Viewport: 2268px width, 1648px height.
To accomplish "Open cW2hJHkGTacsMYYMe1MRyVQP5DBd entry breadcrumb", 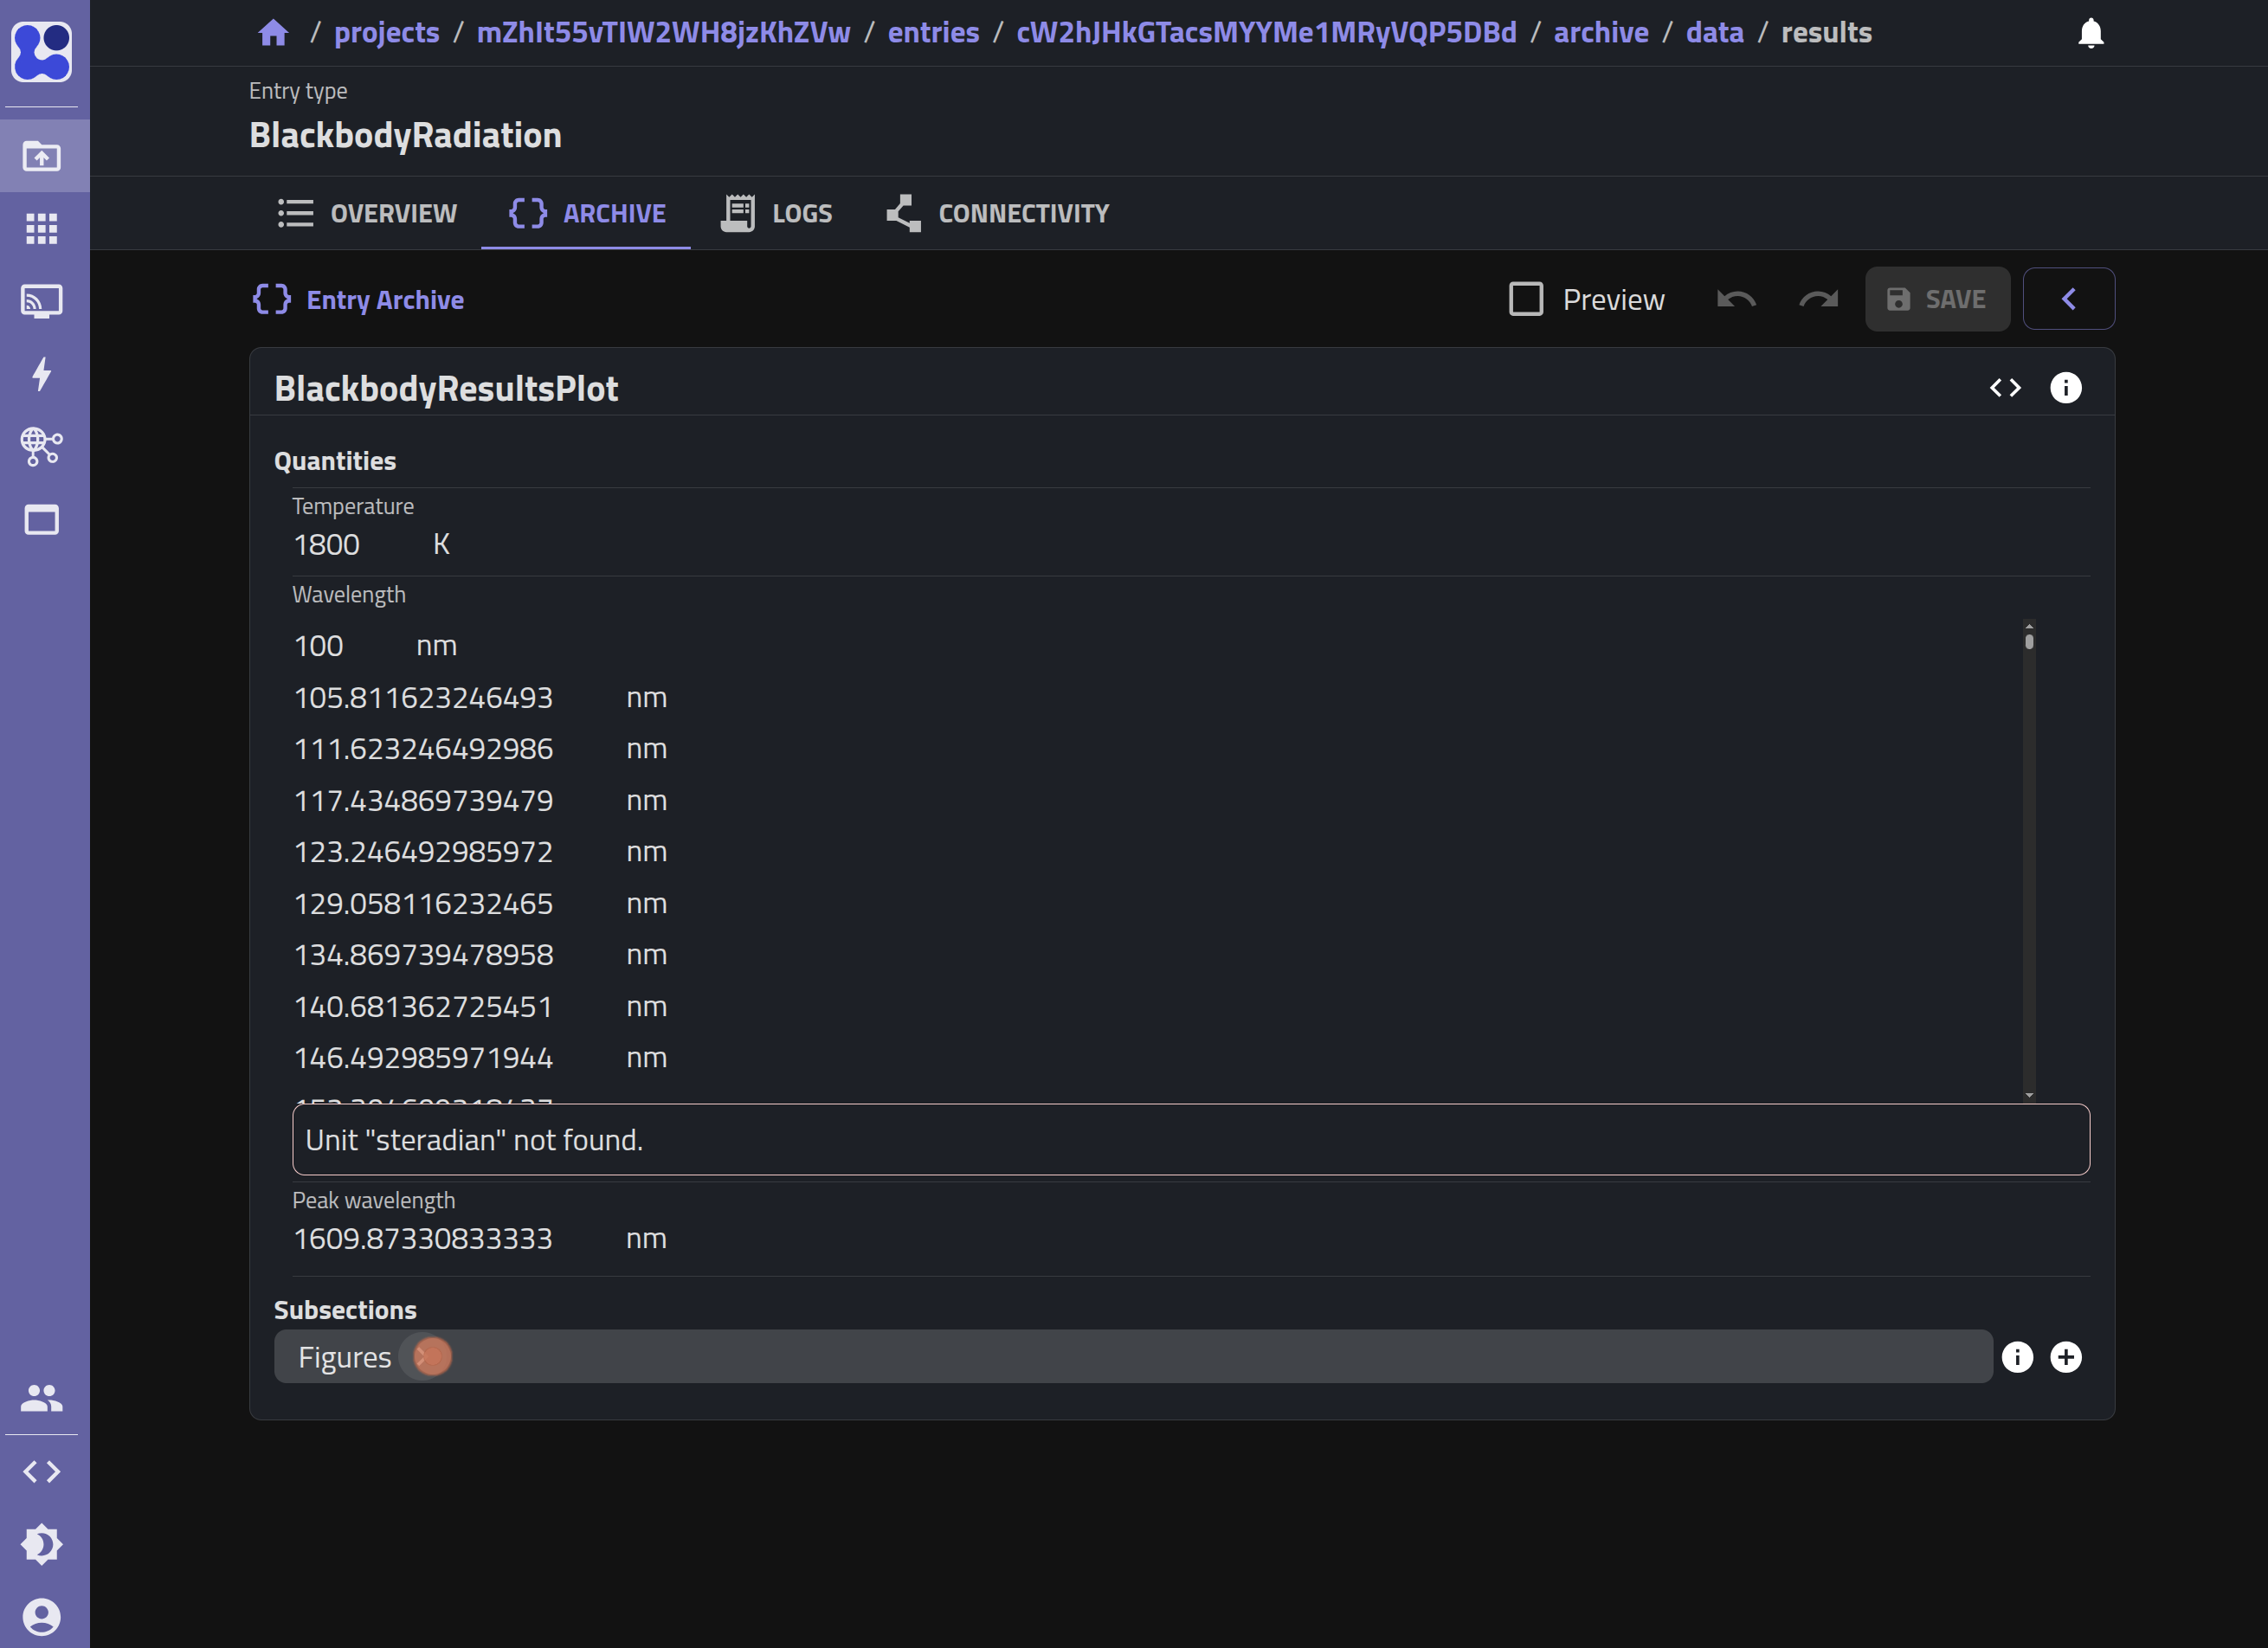I will coord(1267,33).
